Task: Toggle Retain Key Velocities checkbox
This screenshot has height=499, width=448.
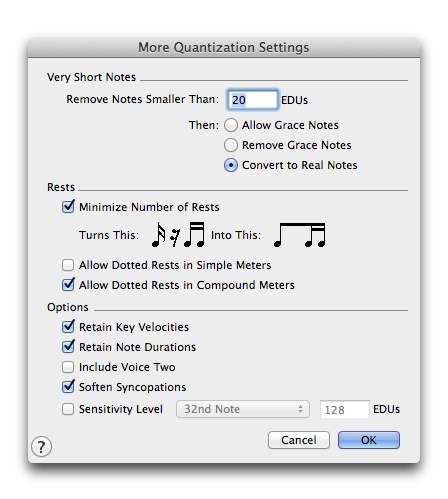Action: point(68,327)
